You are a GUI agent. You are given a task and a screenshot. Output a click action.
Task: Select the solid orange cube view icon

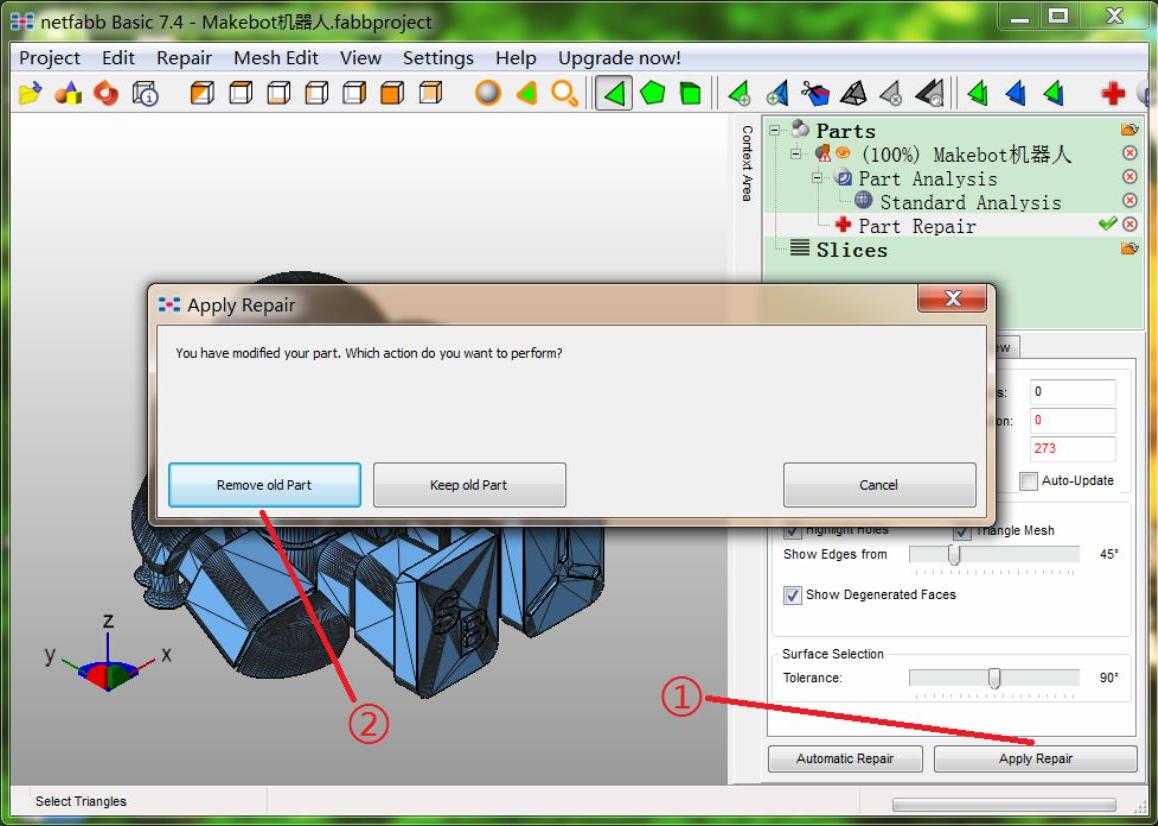[392, 94]
